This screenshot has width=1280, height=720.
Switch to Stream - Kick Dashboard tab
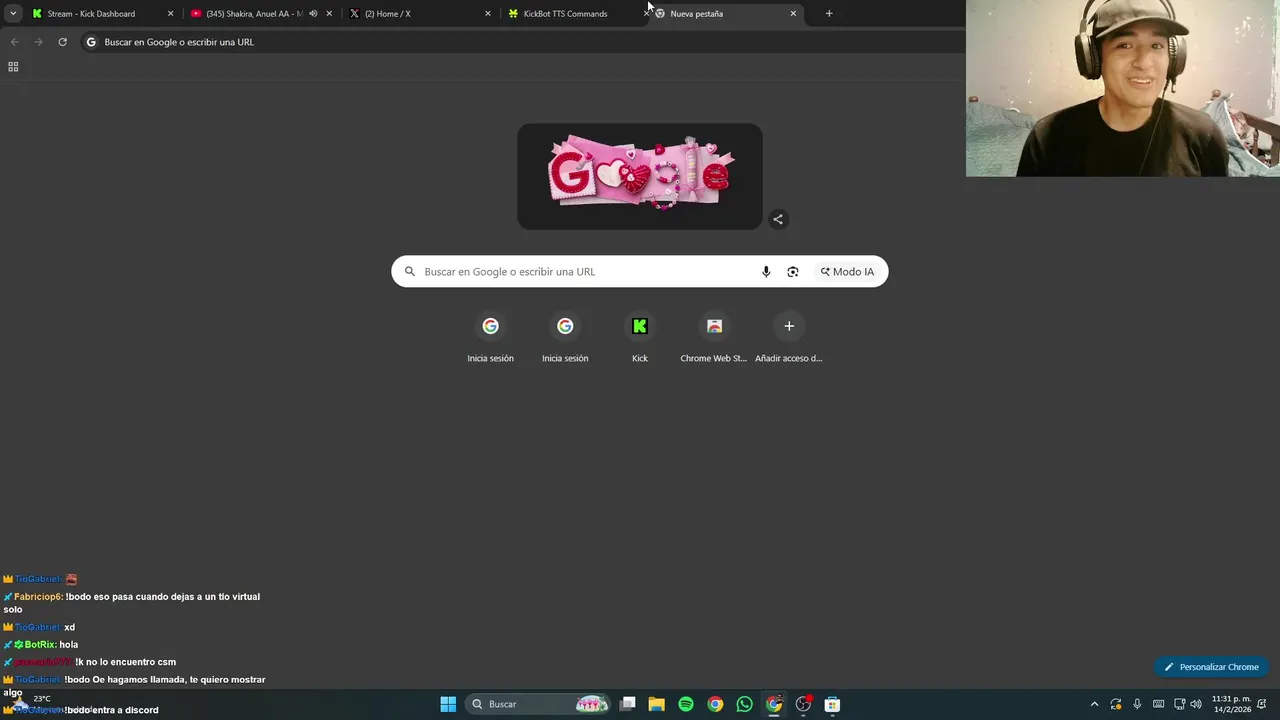point(102,14)
